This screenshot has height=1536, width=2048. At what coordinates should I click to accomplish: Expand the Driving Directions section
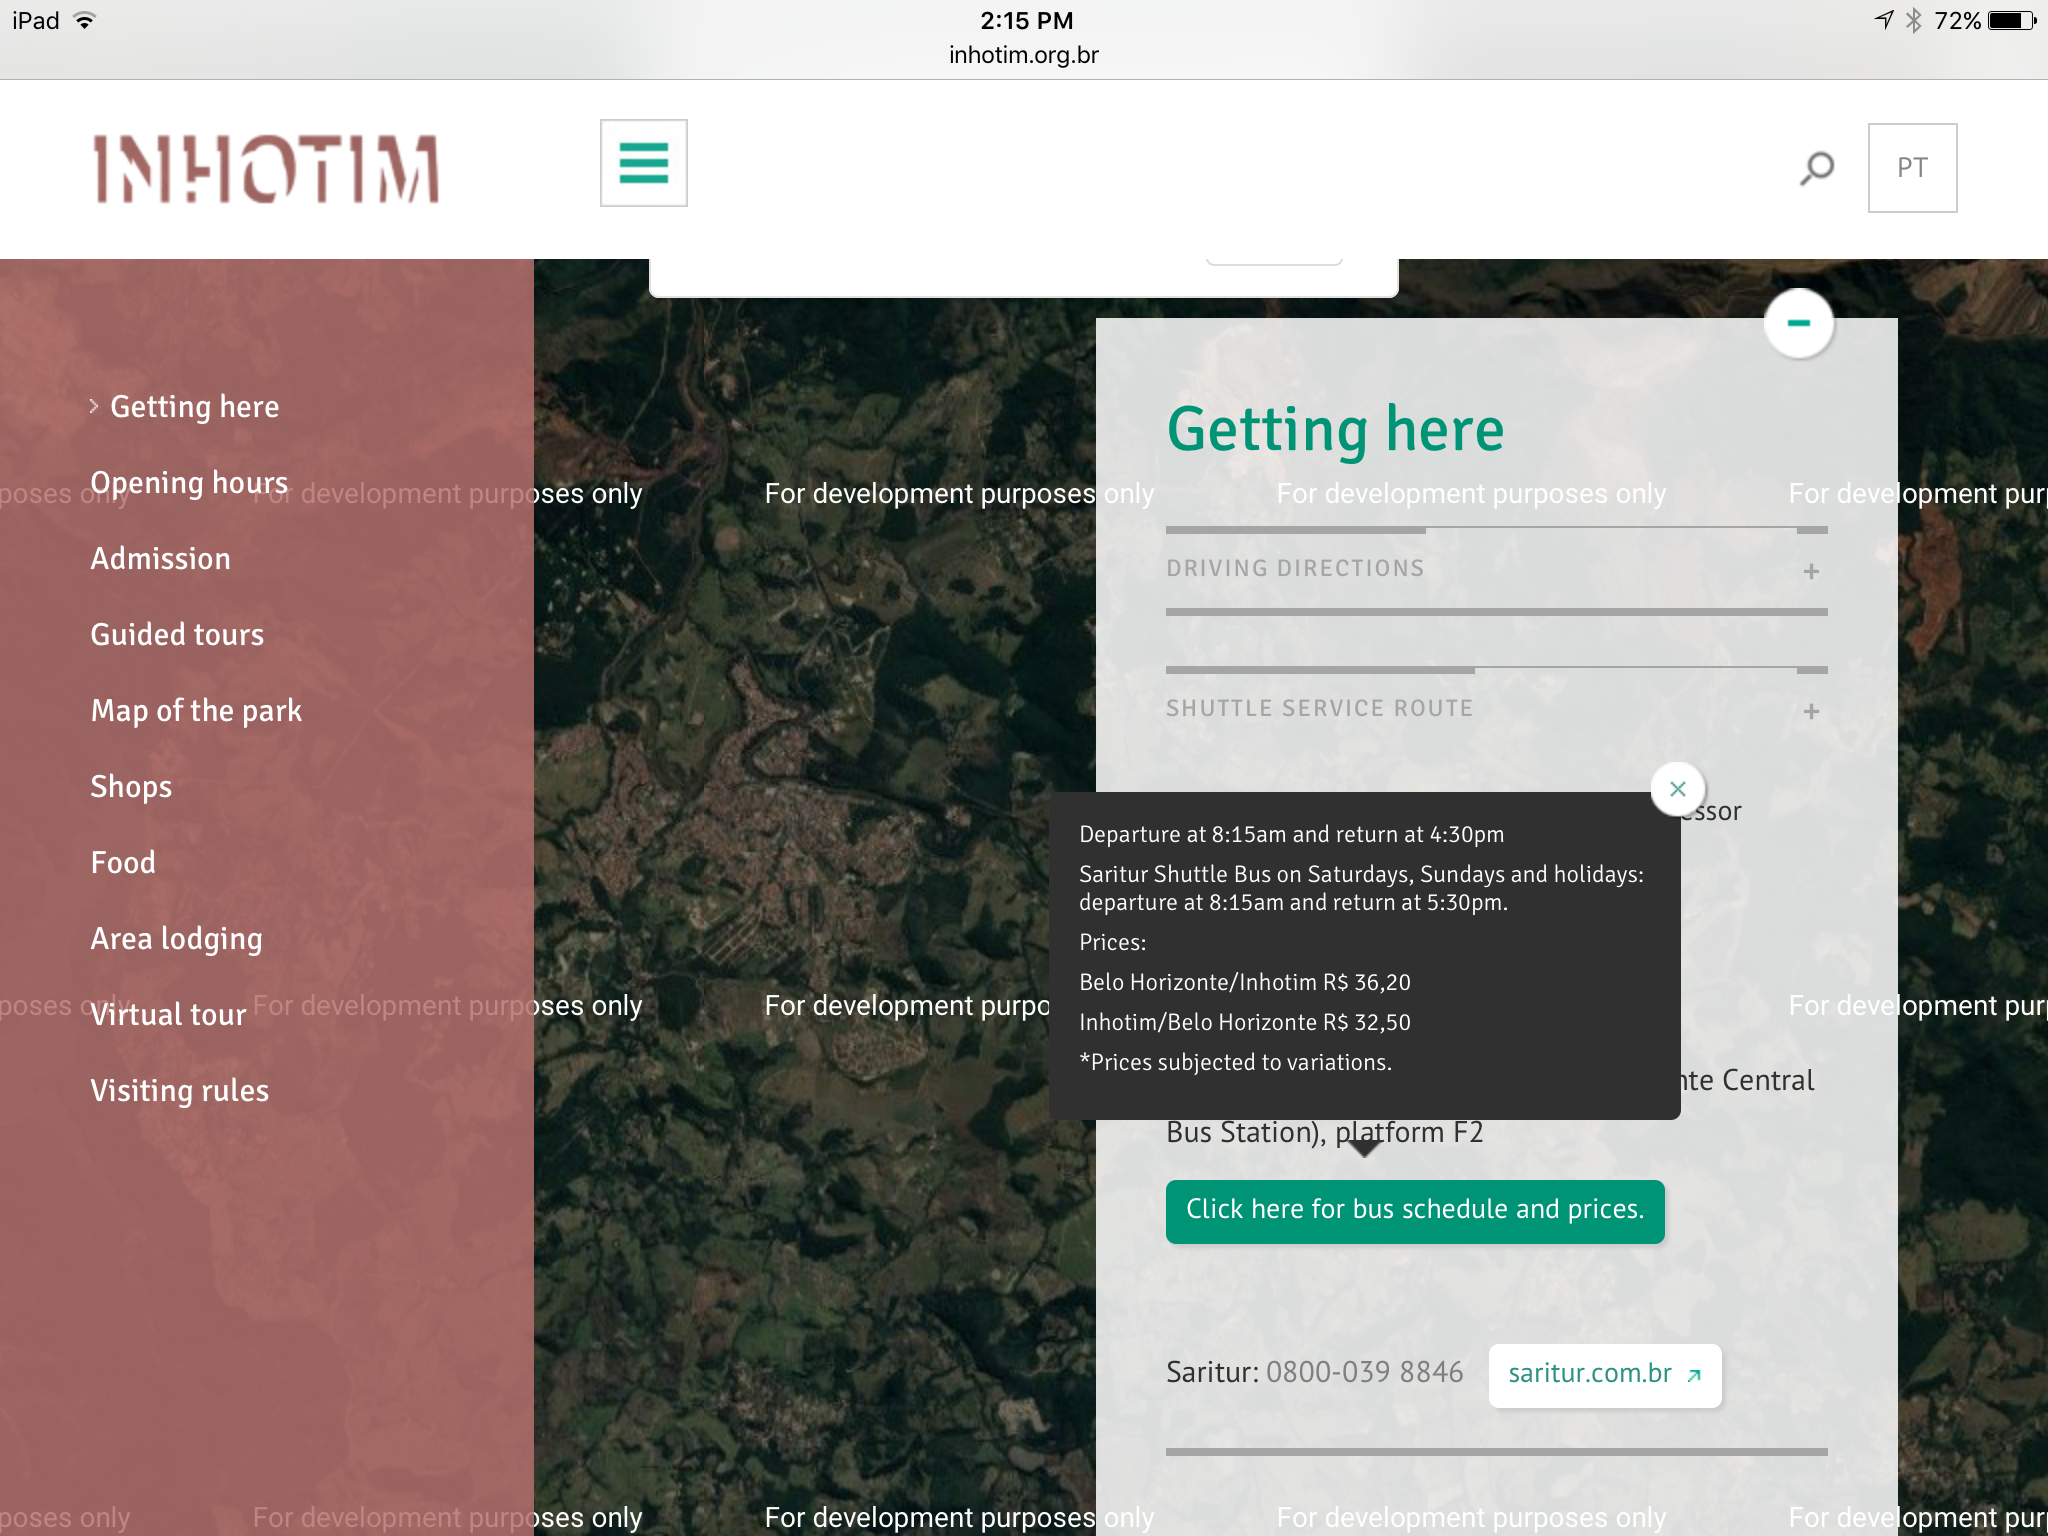pos(1496,569)
